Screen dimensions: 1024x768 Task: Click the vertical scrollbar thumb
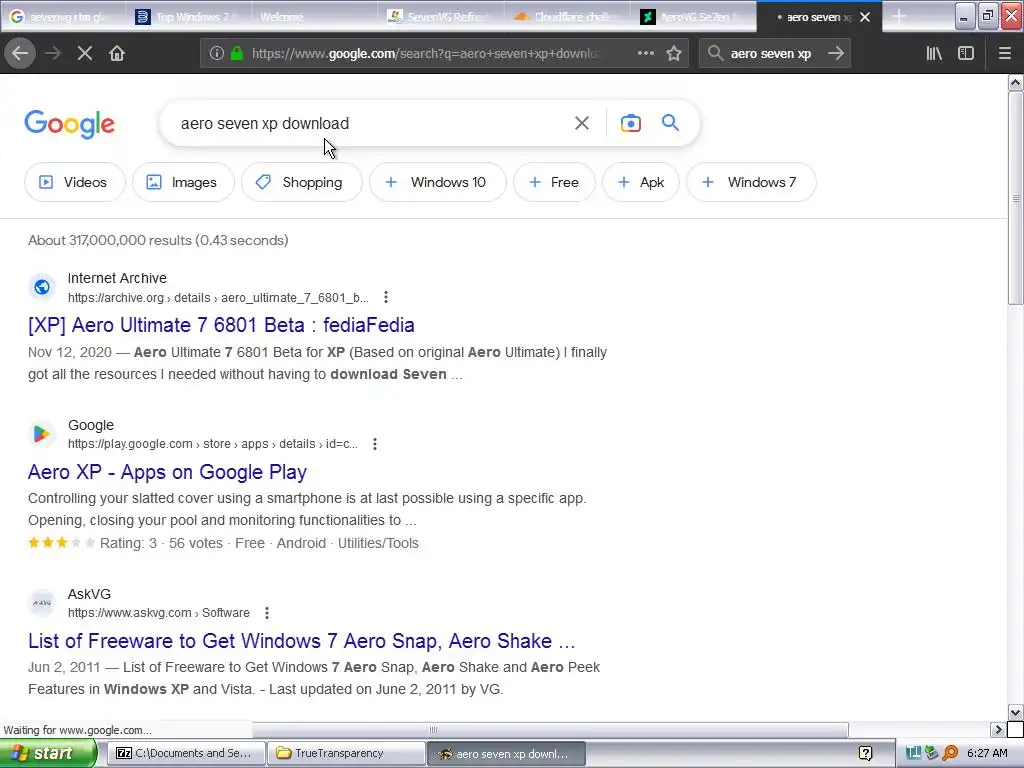coord(1015,197)
